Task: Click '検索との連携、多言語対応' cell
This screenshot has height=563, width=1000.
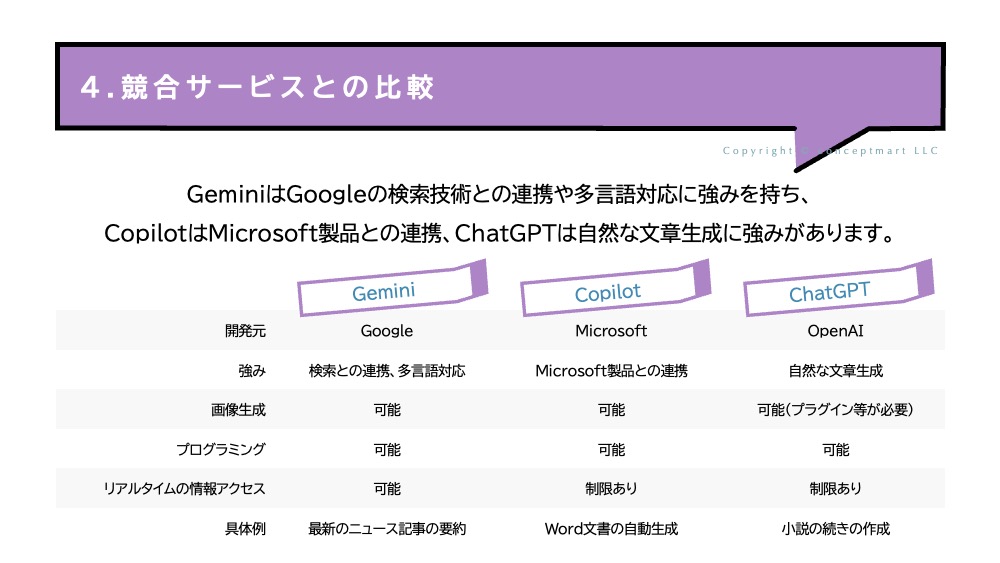Action: click(387, 370)
